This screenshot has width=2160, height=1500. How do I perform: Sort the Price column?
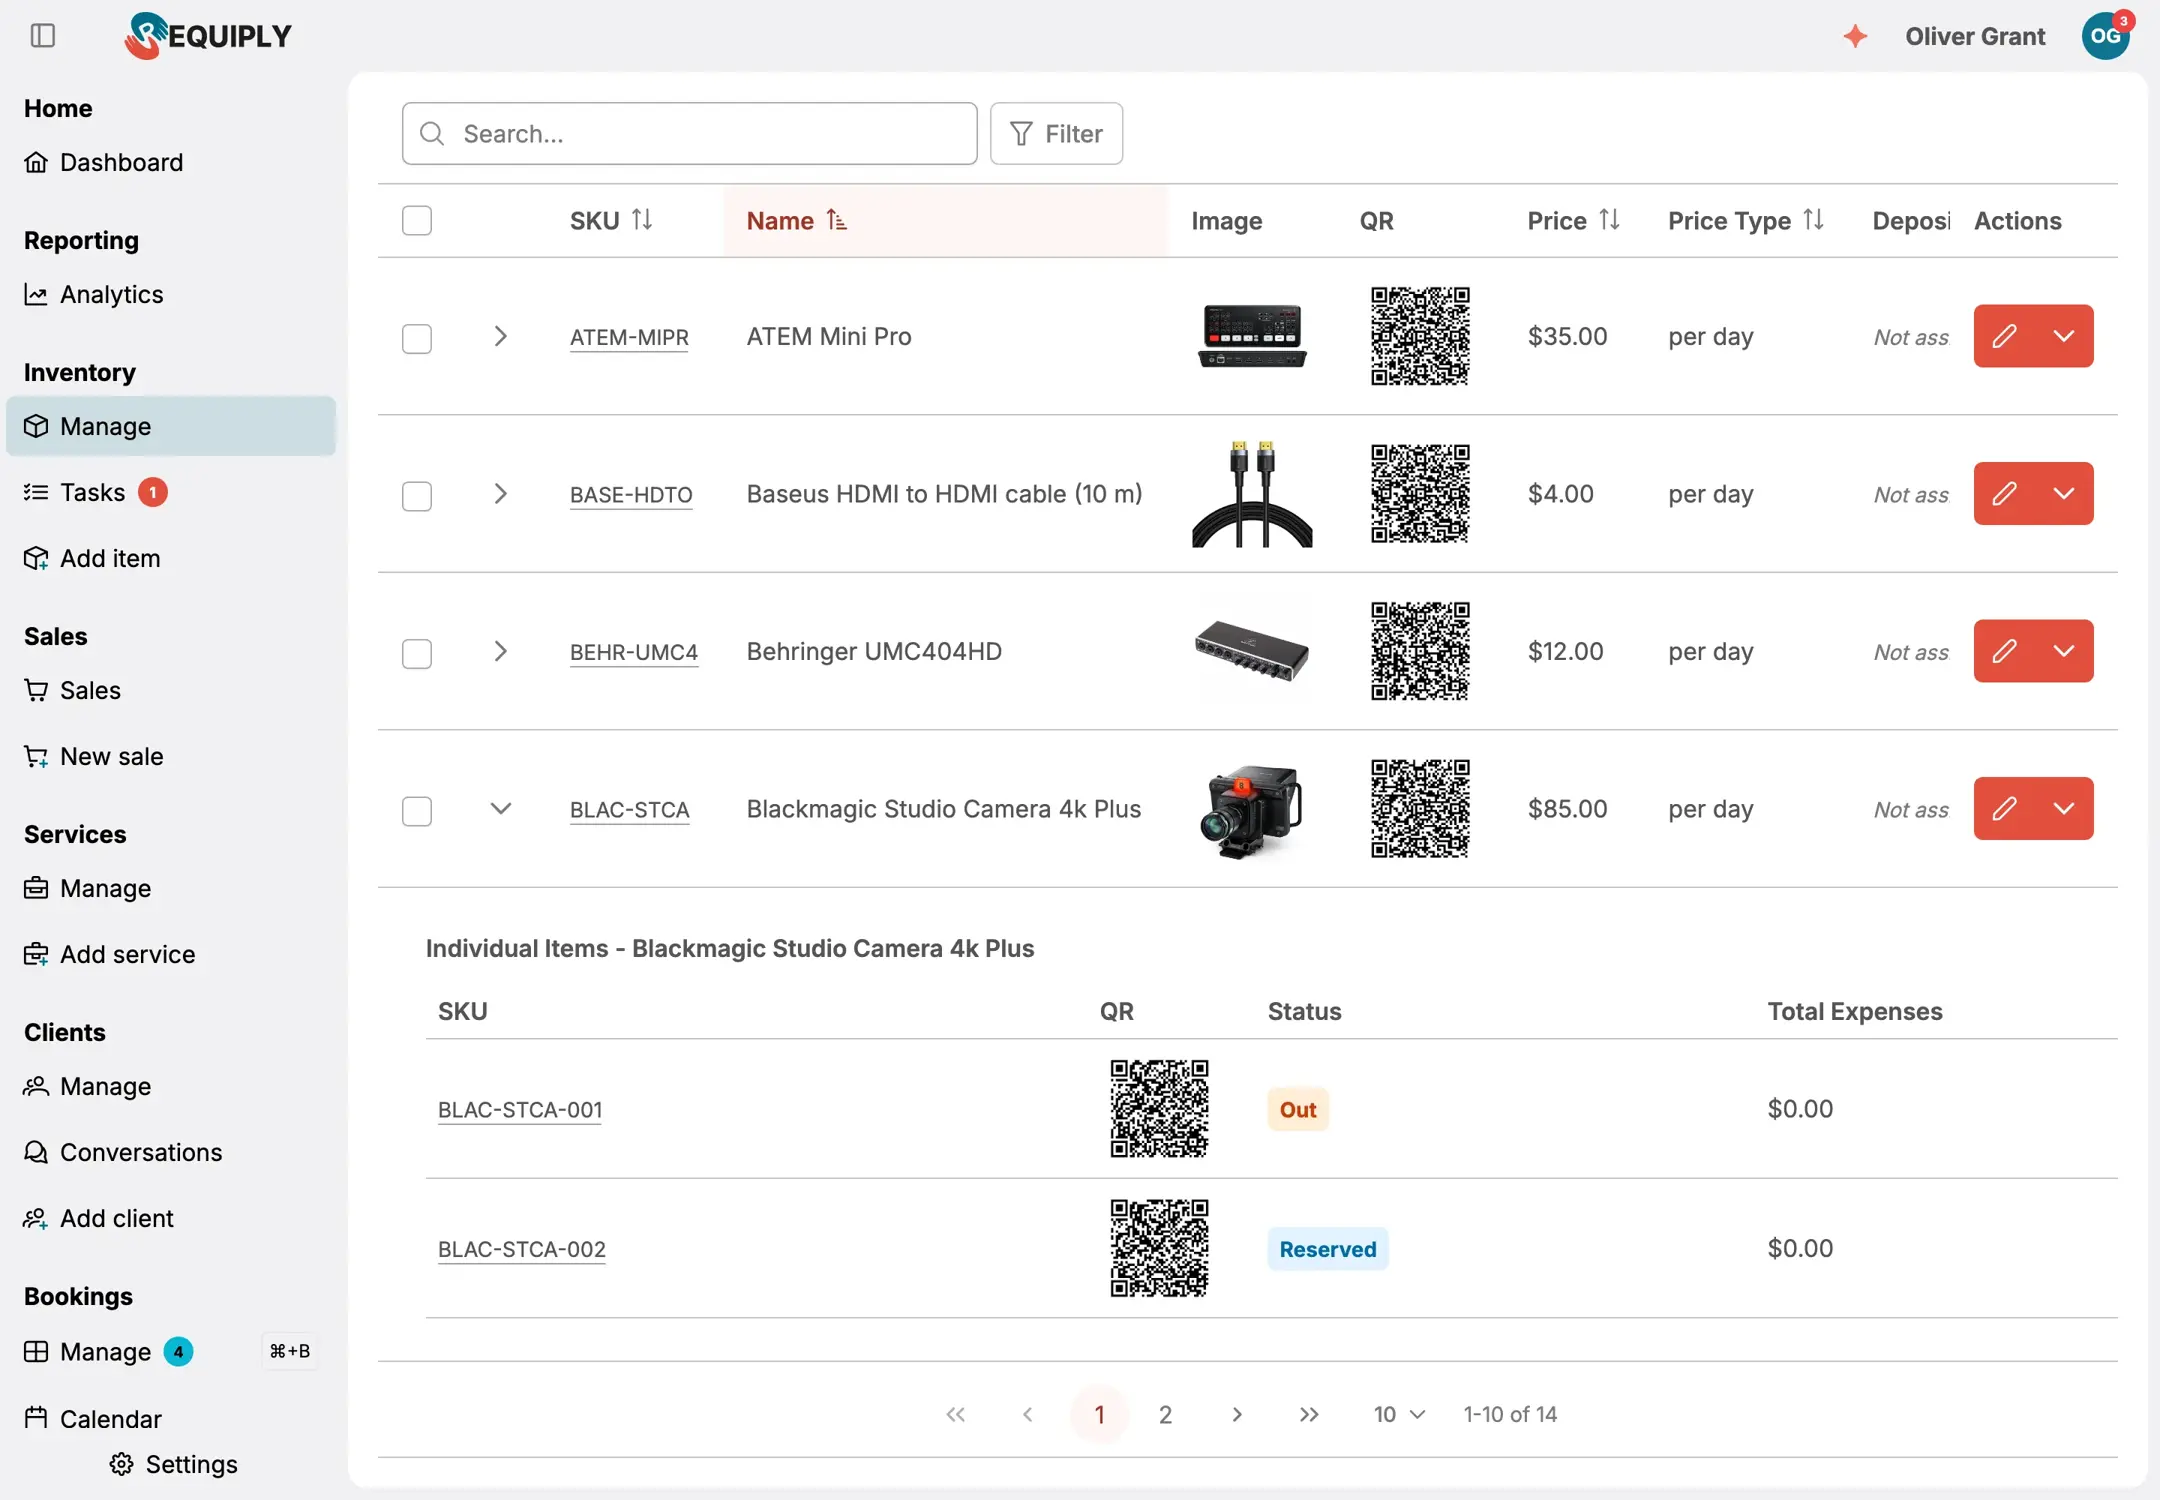coord(1609,220)
